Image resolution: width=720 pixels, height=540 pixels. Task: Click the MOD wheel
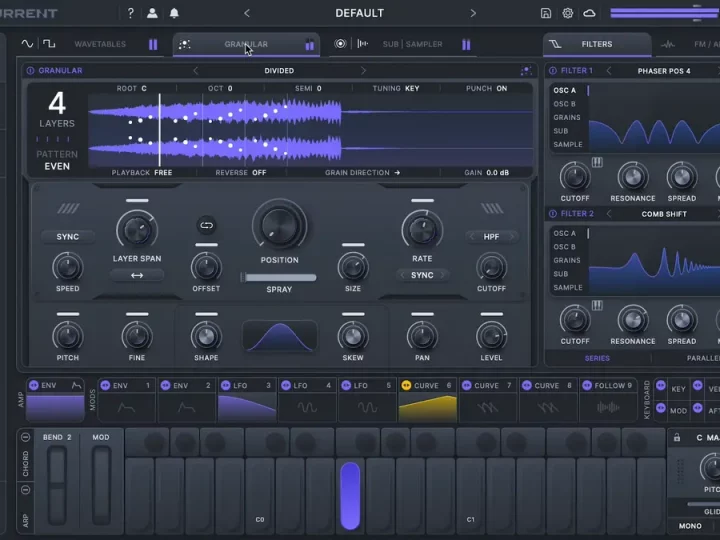tap(101, 485)
